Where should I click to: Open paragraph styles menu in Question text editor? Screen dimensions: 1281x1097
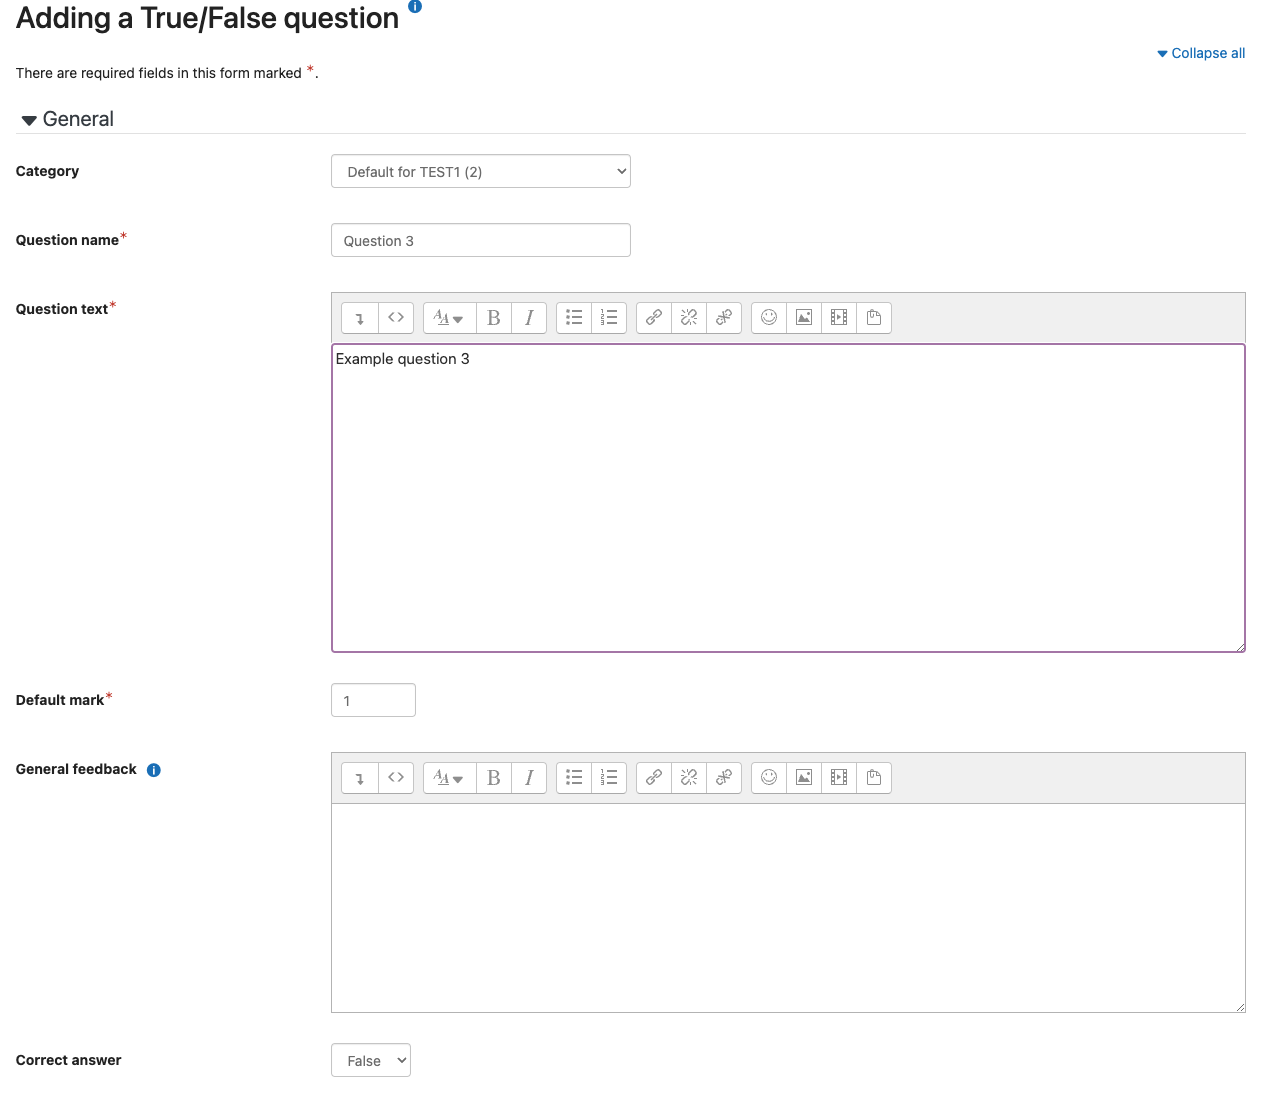click(x=449, y=318)
